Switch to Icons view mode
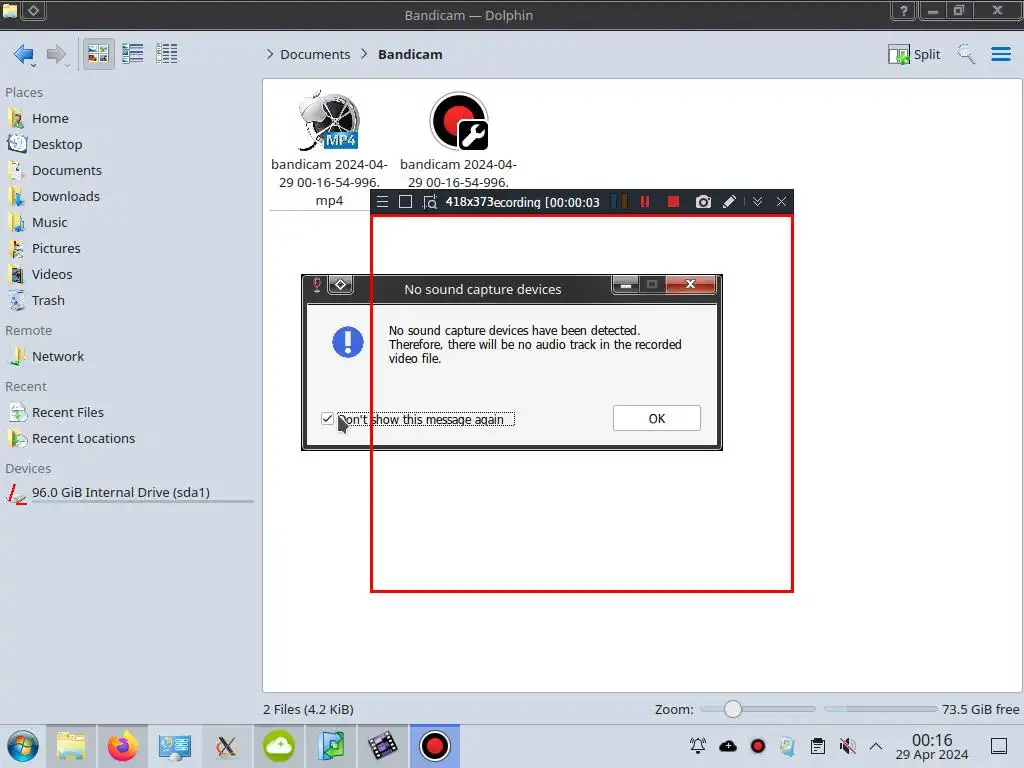The image size is (1024, 768). [98, 54]
